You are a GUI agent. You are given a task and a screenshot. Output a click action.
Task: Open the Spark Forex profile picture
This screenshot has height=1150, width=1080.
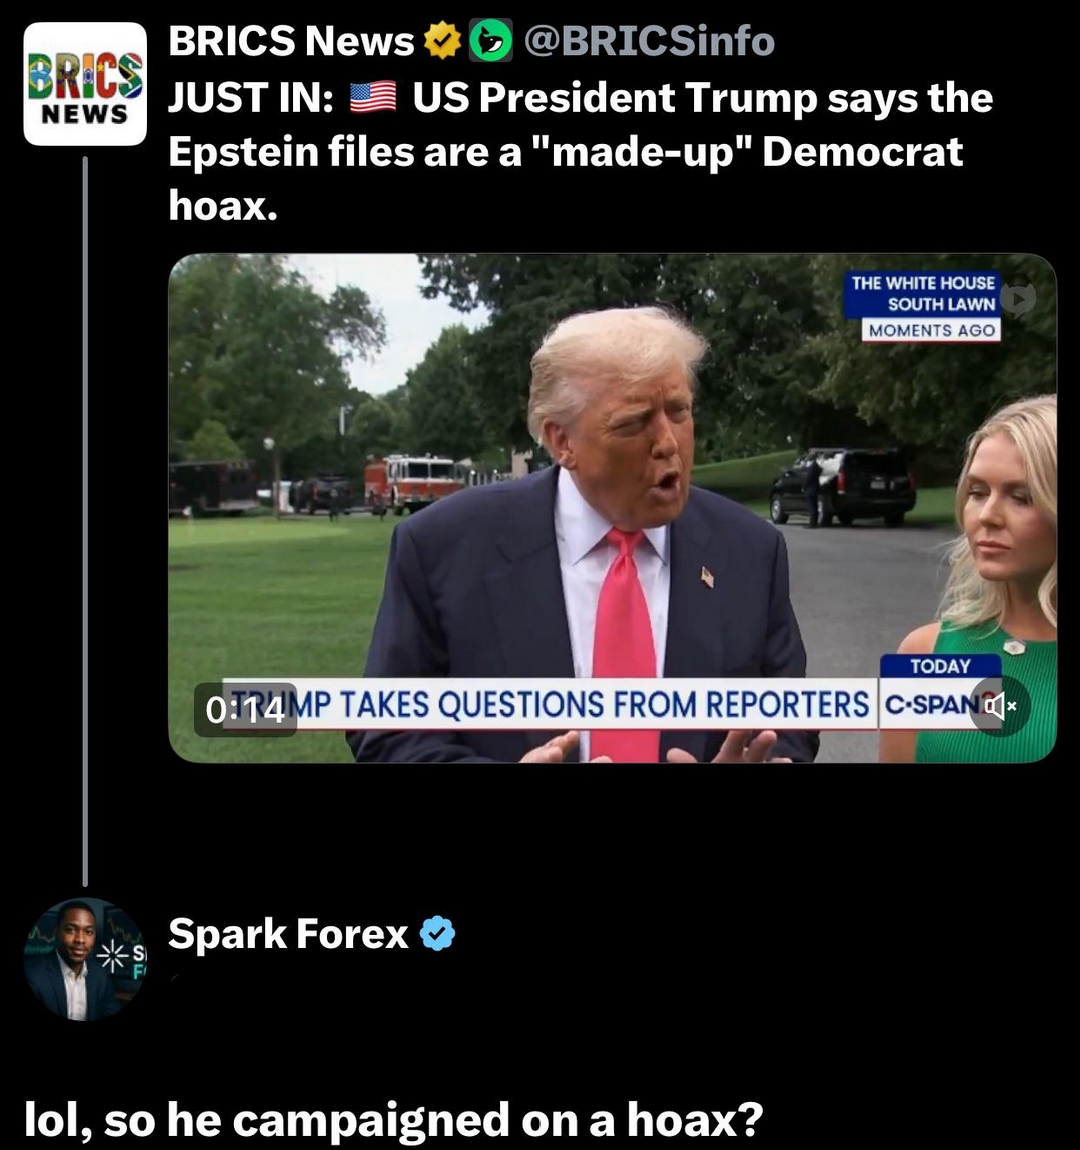tap(85, 959)
